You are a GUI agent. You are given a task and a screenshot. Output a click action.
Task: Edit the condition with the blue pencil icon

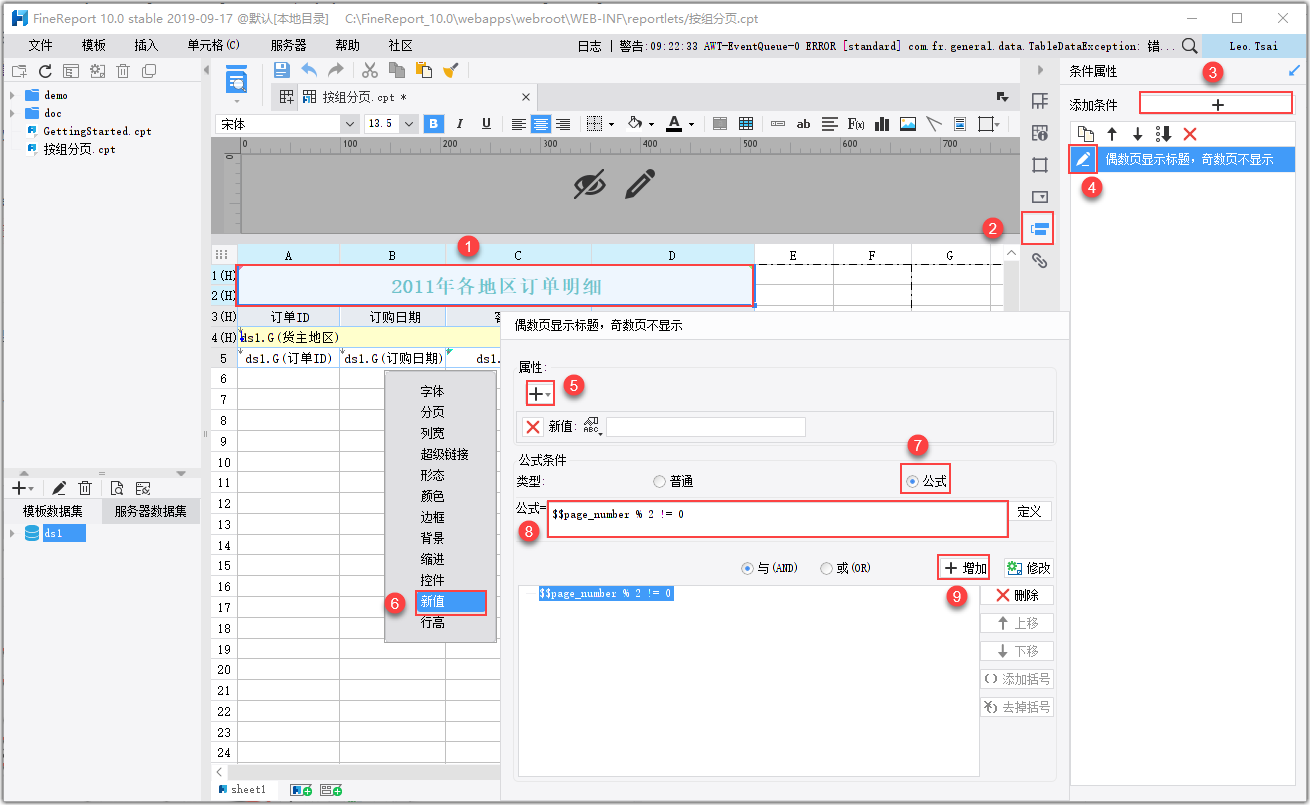point(1083,159)
